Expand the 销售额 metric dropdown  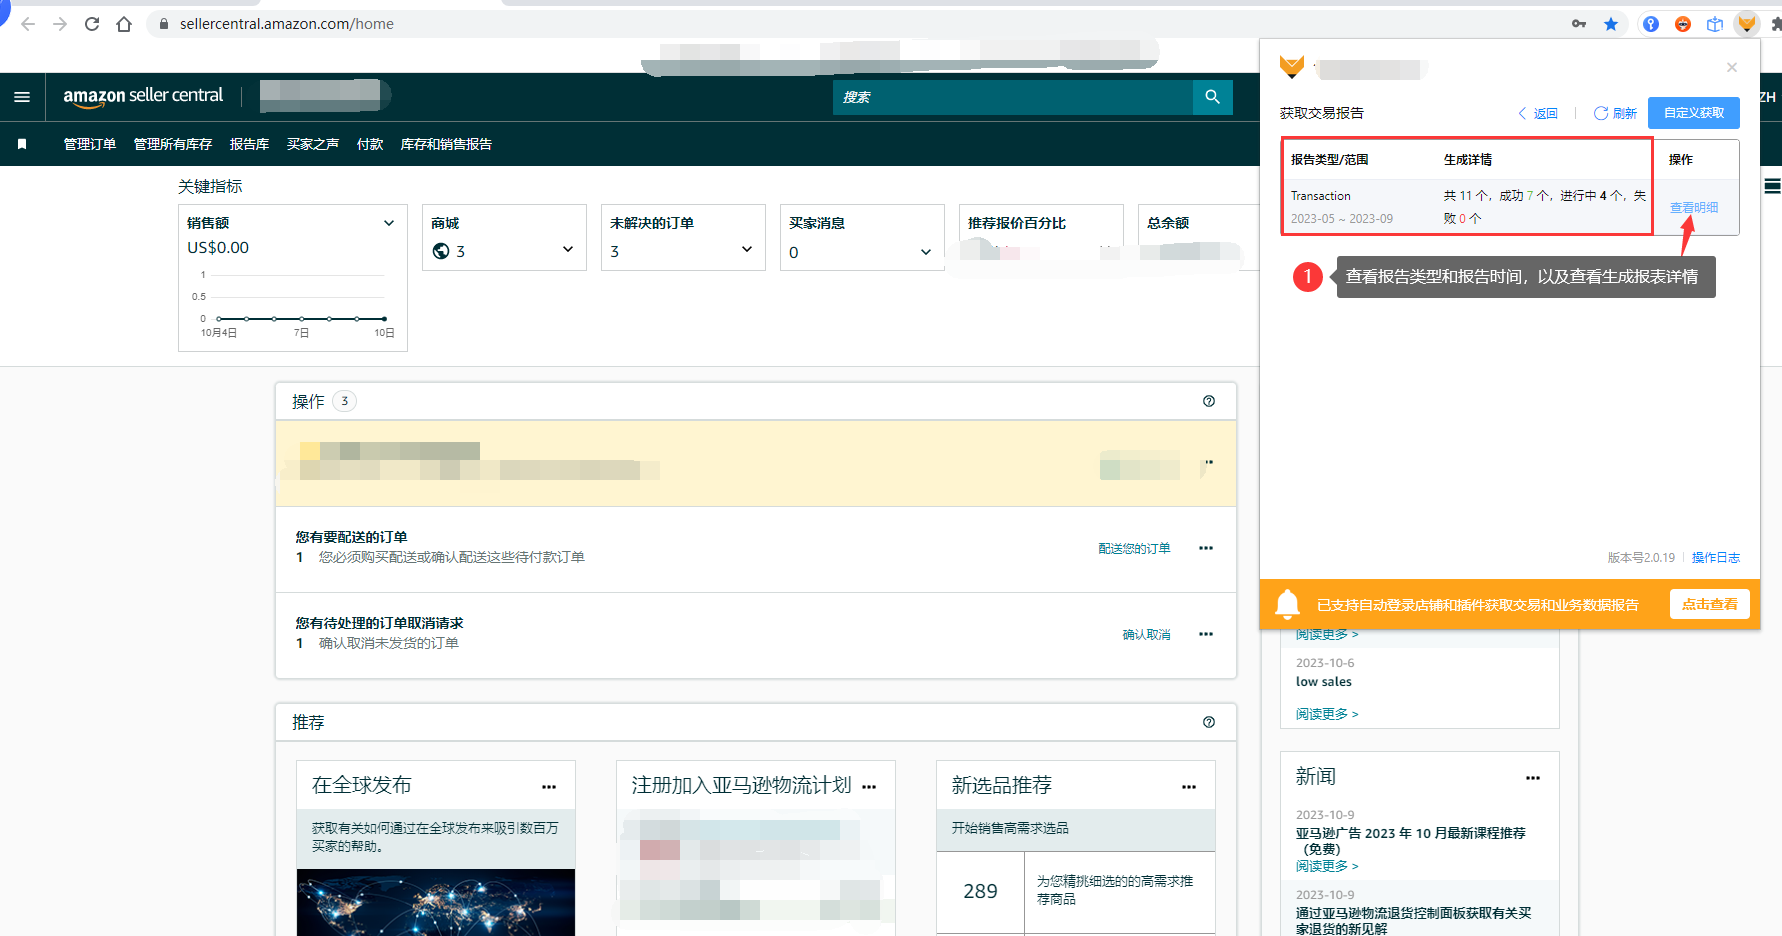pos(389,223)
